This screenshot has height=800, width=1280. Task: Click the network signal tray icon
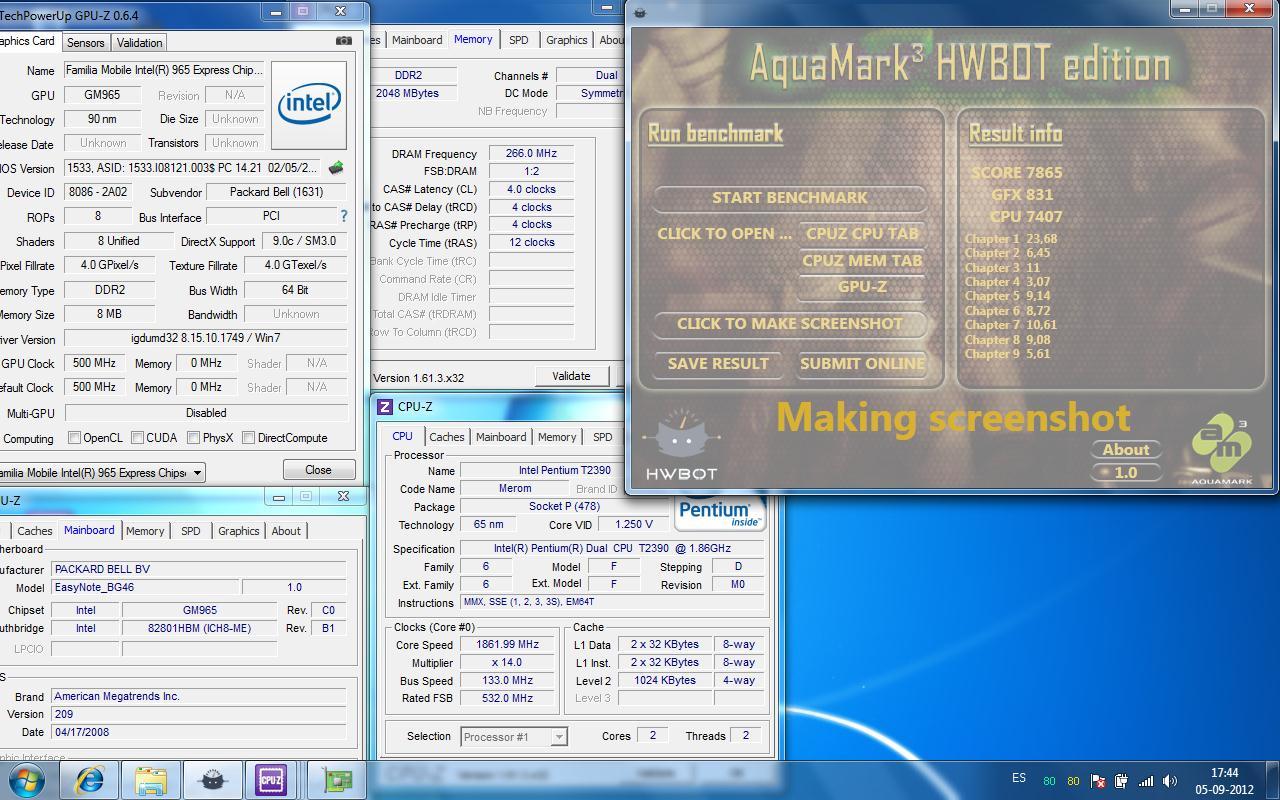(x=1146, y=781)
